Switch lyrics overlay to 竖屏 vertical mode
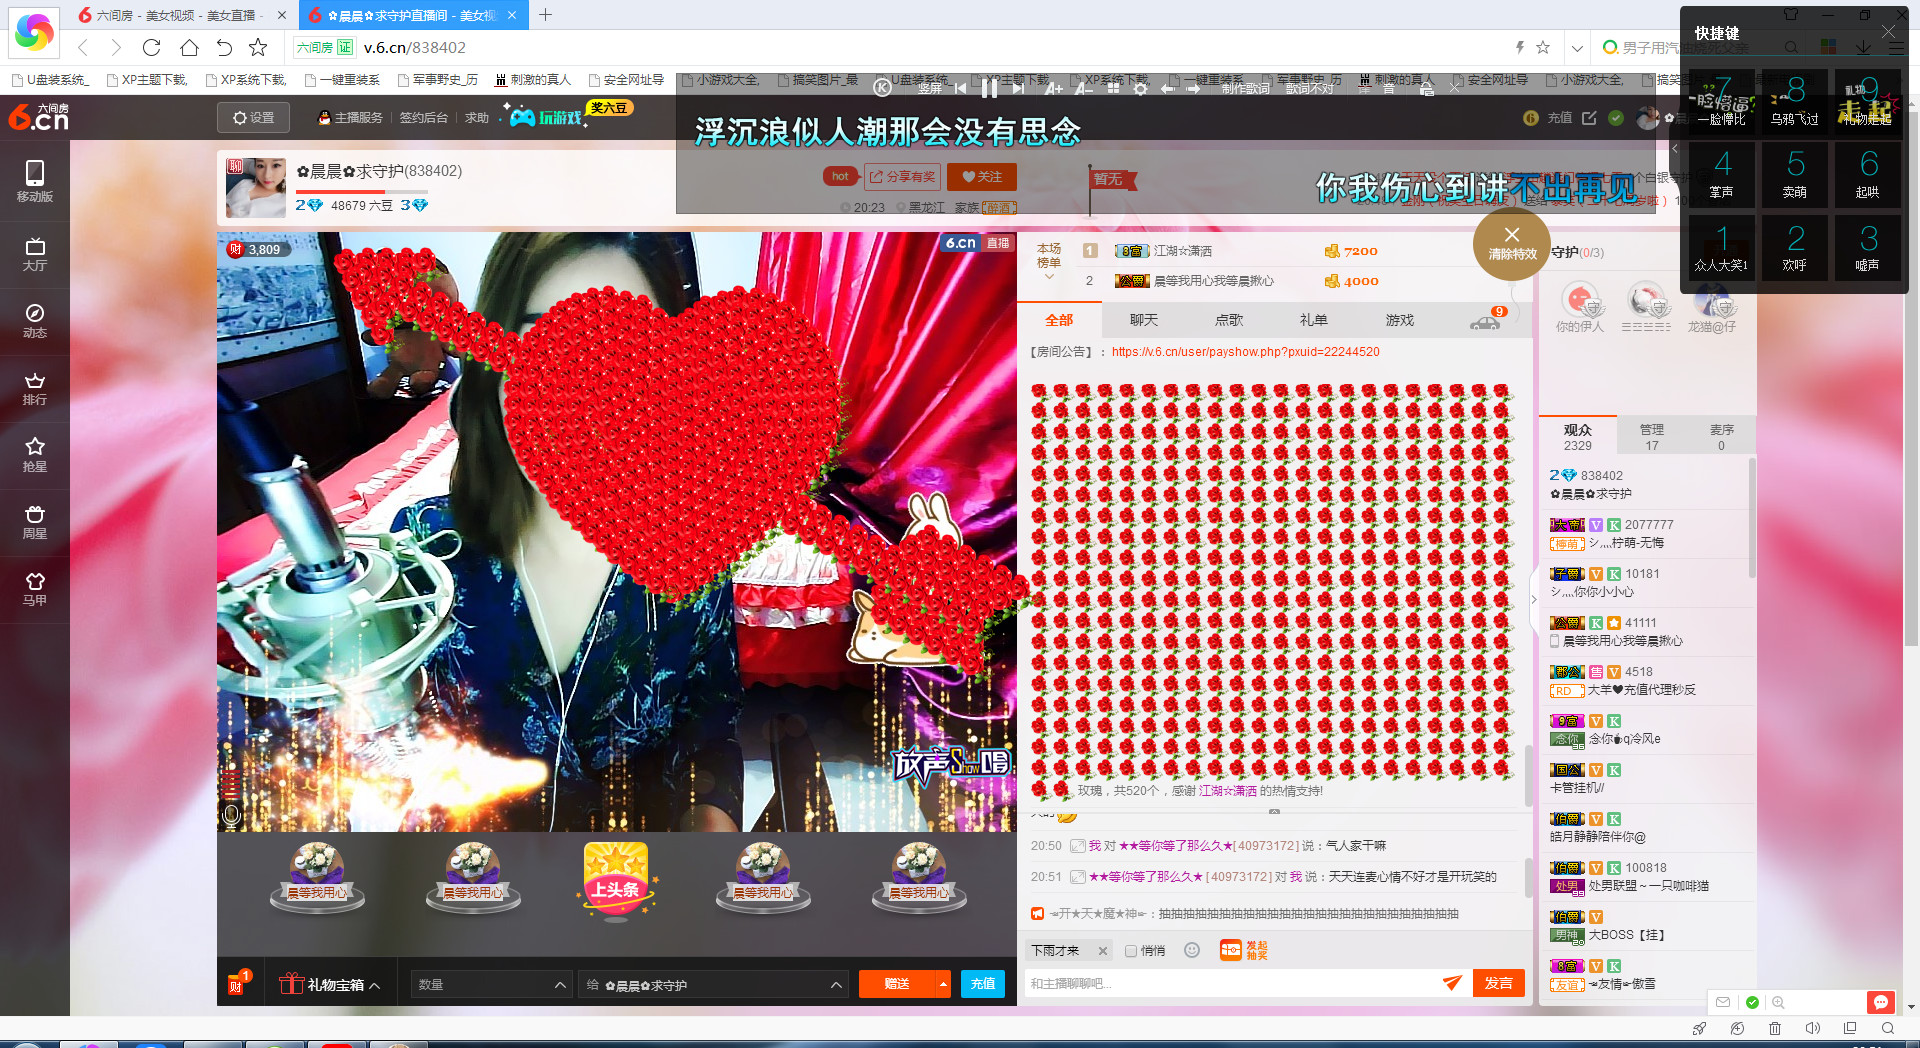The image size is (1920, 1048). (930, 88)
